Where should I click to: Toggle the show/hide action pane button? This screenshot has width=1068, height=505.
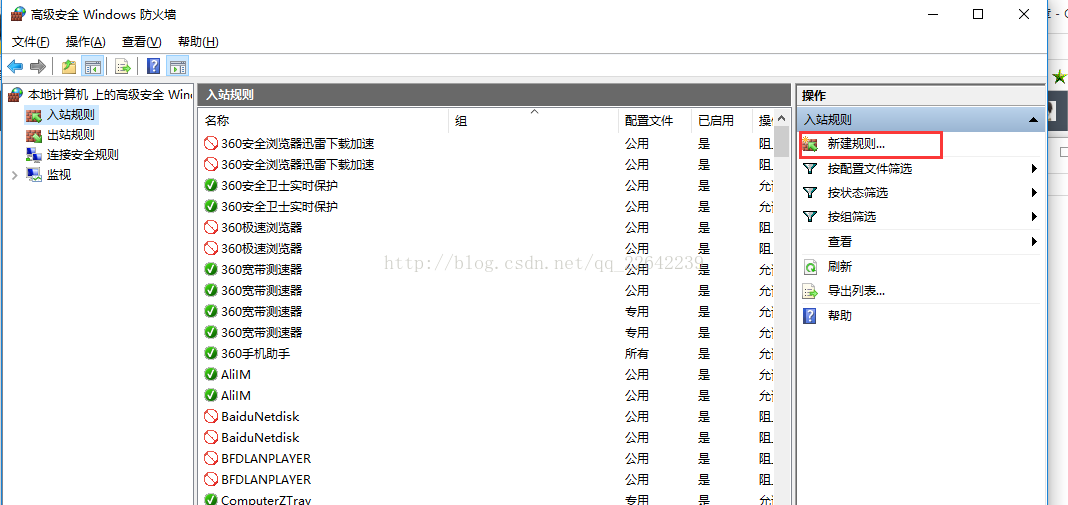coord(177,66)
